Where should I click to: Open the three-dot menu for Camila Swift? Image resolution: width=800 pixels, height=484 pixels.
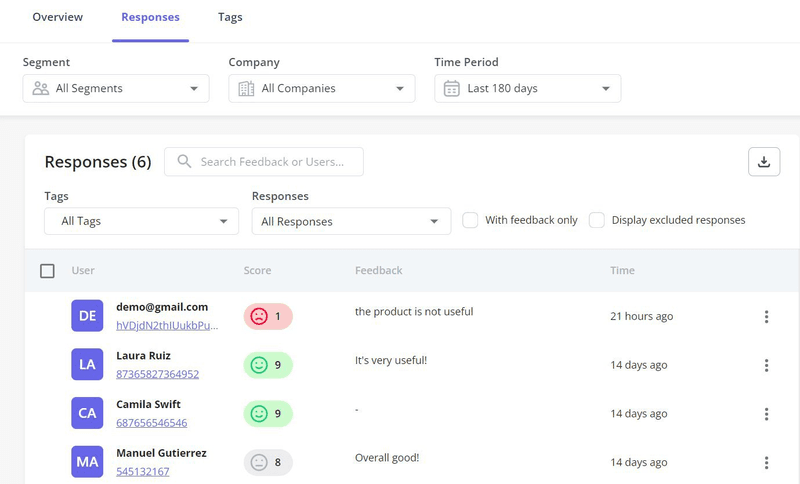[x=766, y=414]
